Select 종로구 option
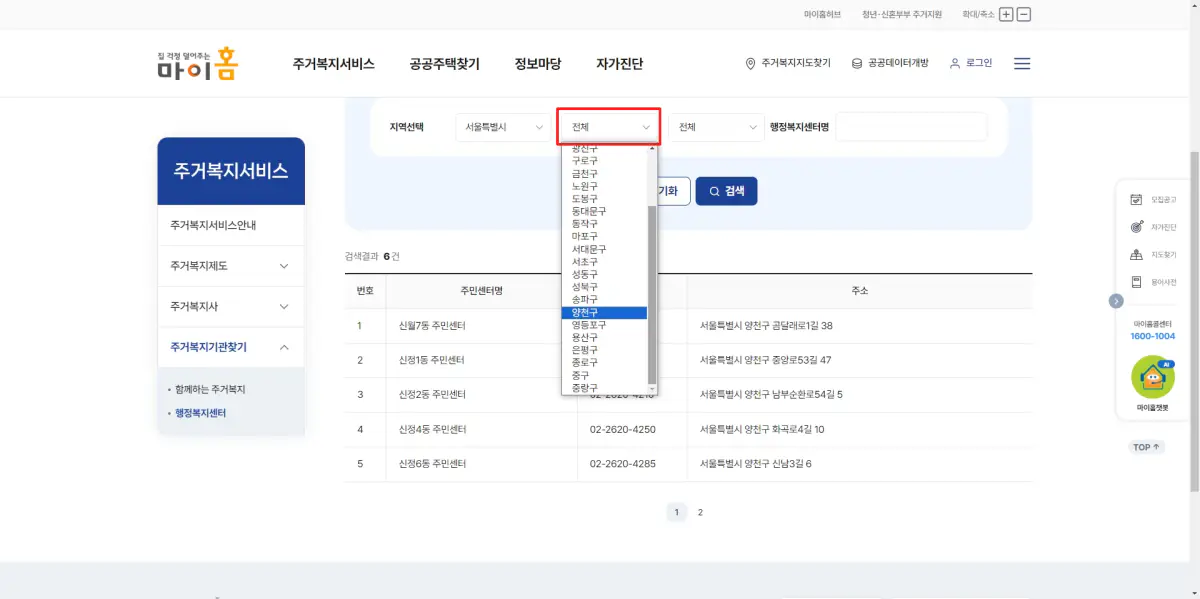 (605, 362)
